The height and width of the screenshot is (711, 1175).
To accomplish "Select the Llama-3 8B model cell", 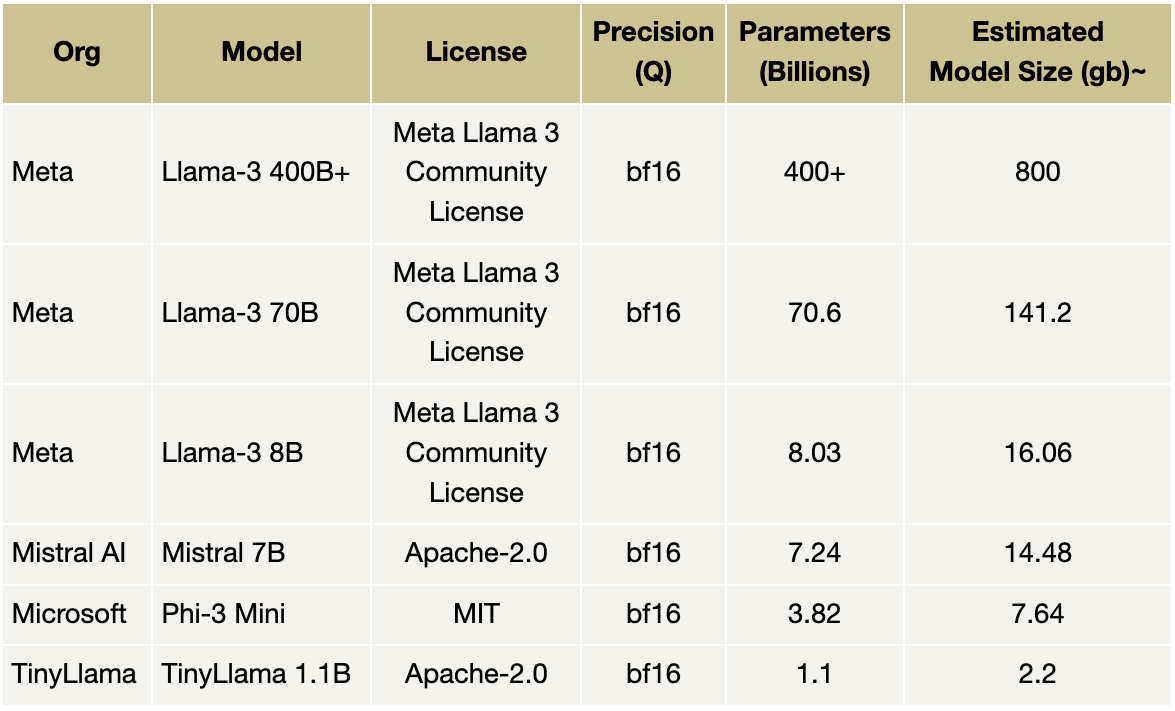I will tap(232, 453).
